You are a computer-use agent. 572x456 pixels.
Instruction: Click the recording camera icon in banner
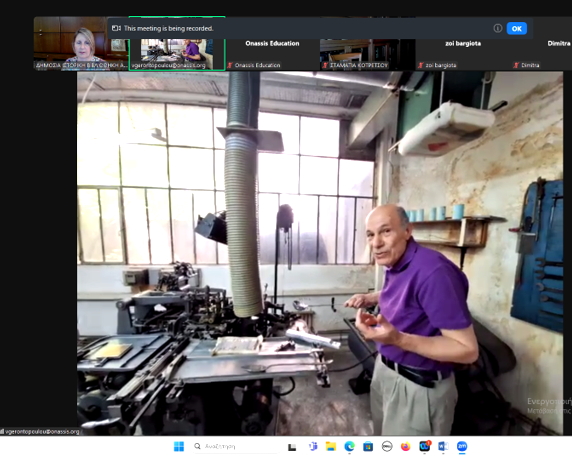click(x=116, y=28)
